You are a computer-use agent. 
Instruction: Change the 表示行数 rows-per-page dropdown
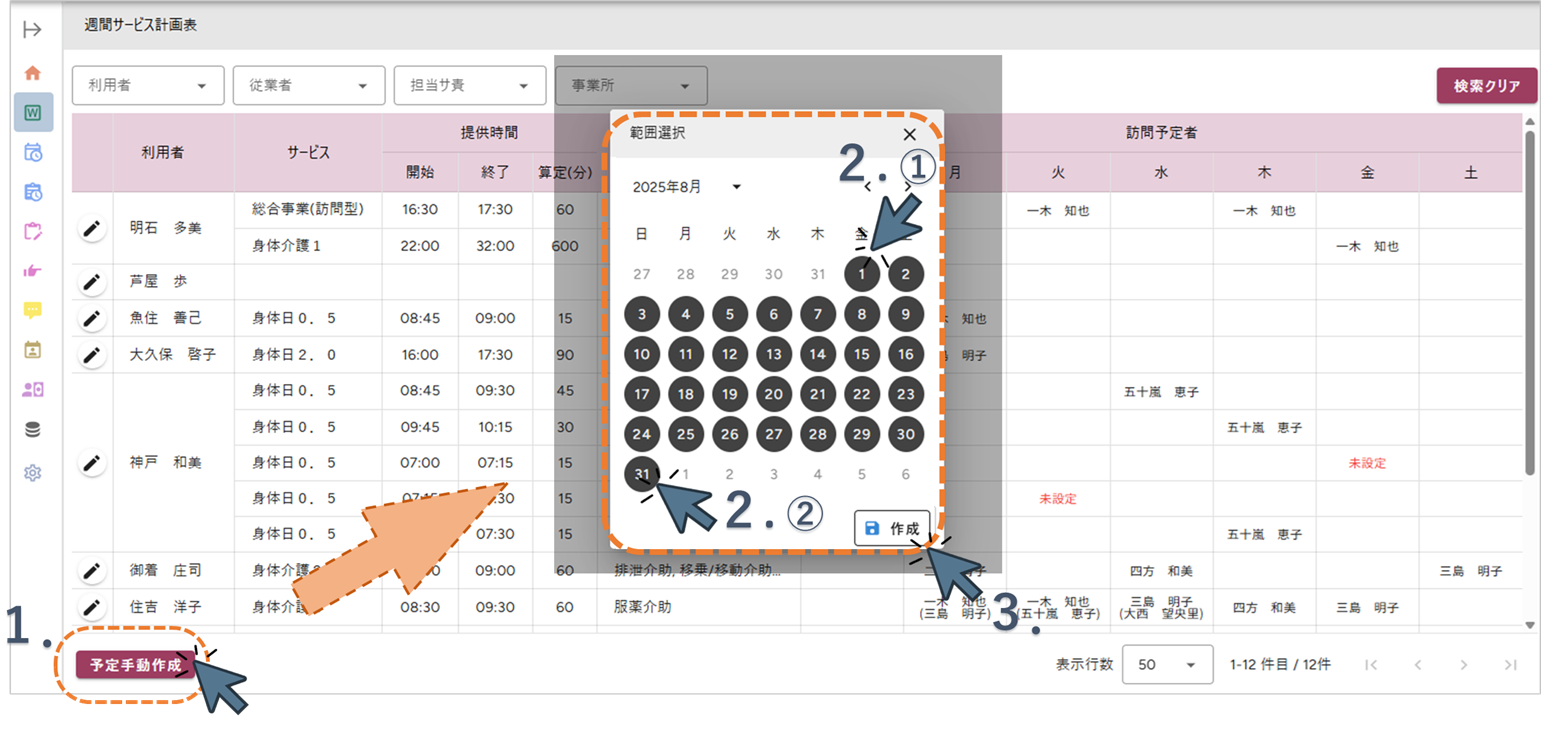click(1168, 665)
